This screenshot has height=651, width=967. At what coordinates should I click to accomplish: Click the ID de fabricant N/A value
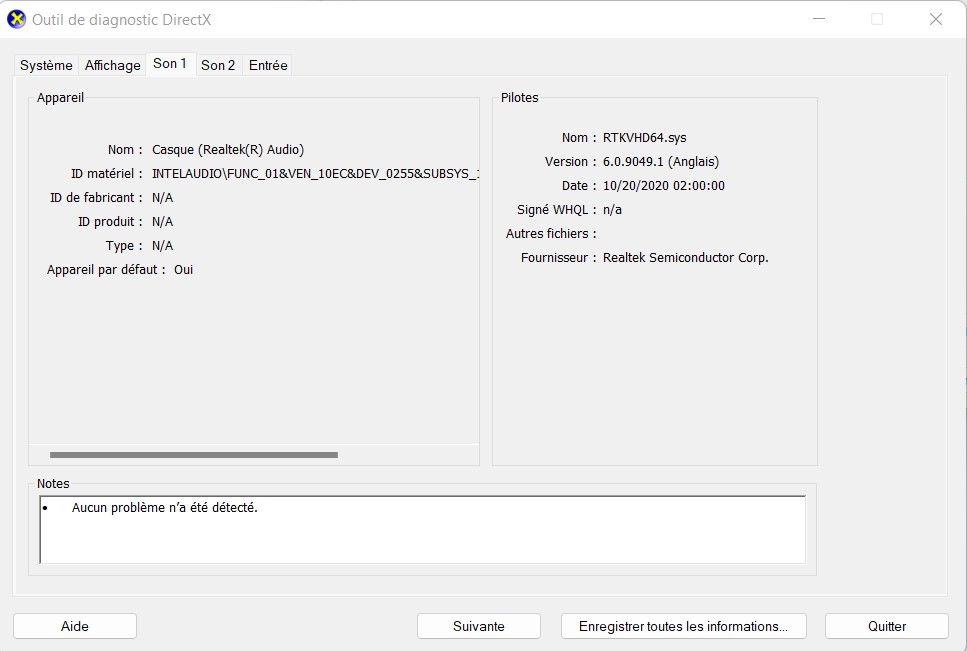pyautogui.click(x=162, y=198)
